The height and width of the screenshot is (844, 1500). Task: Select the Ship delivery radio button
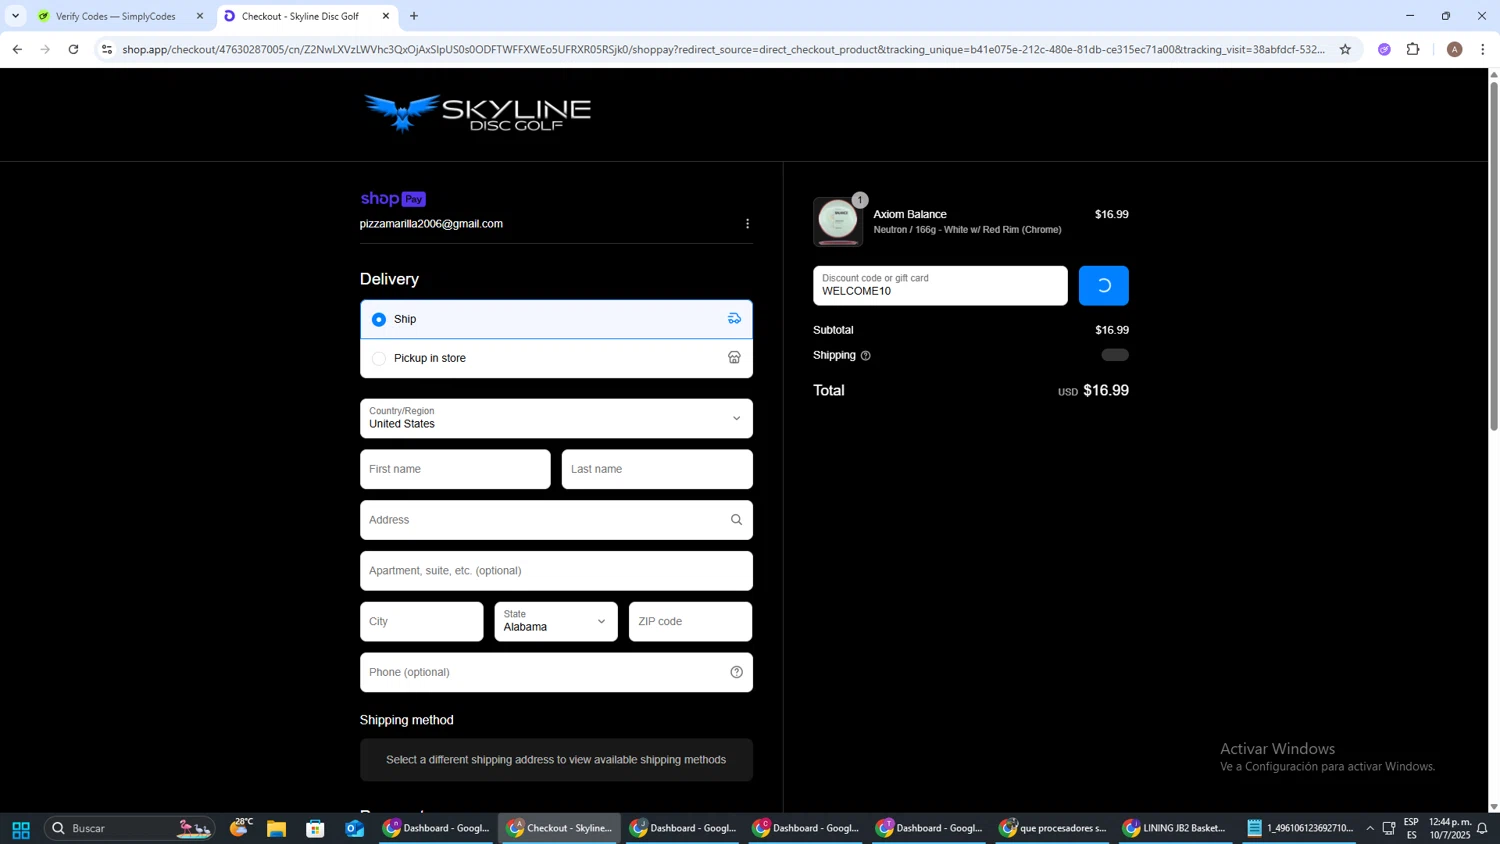pyautogui.click(x=378, y=320)
